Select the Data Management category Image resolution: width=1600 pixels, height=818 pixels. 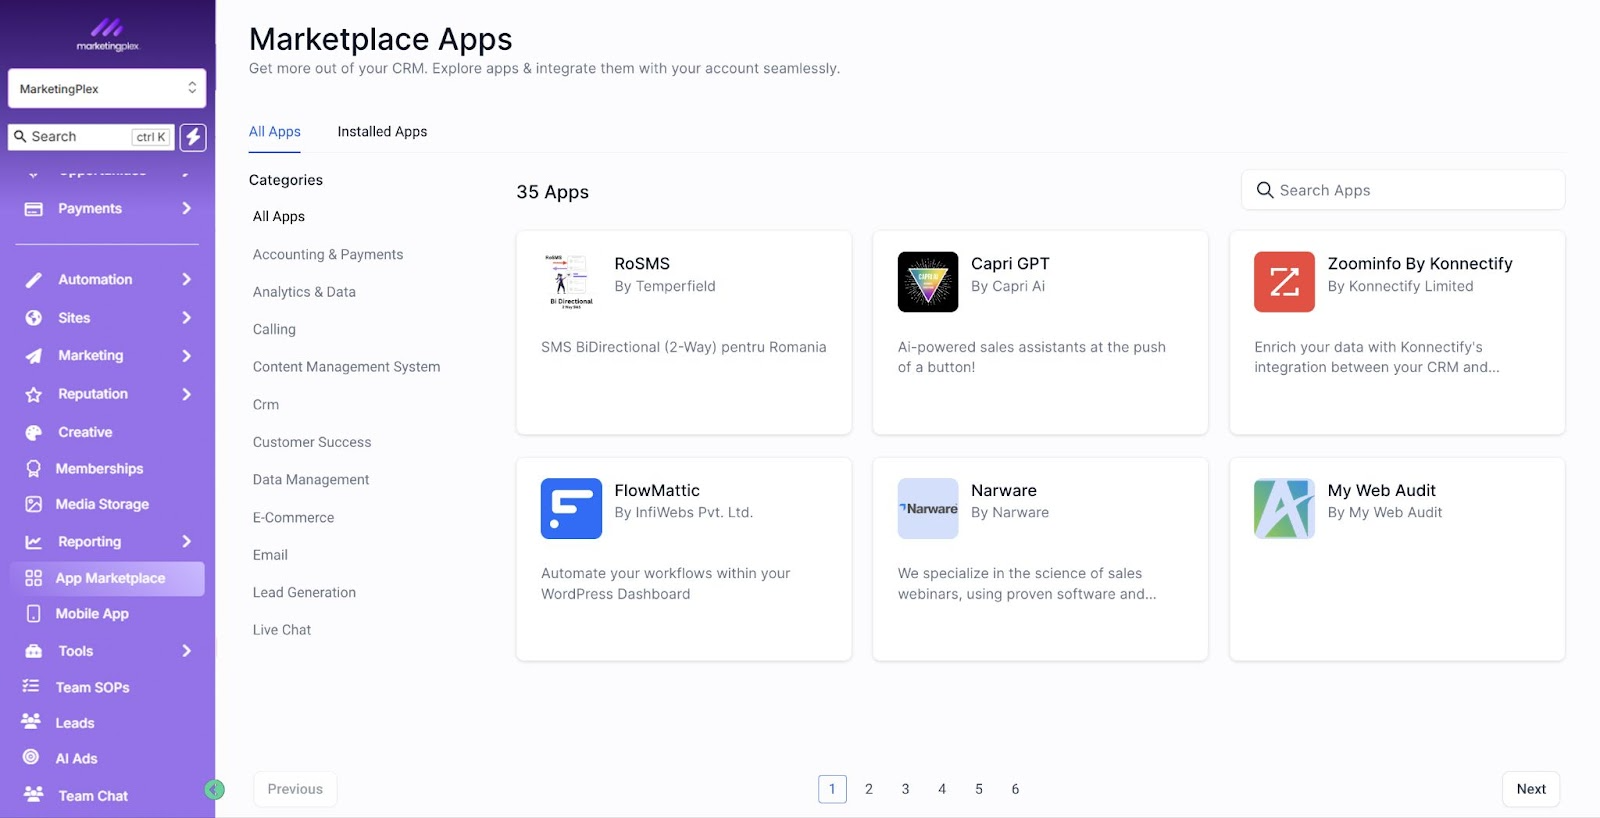pos(311,480)
